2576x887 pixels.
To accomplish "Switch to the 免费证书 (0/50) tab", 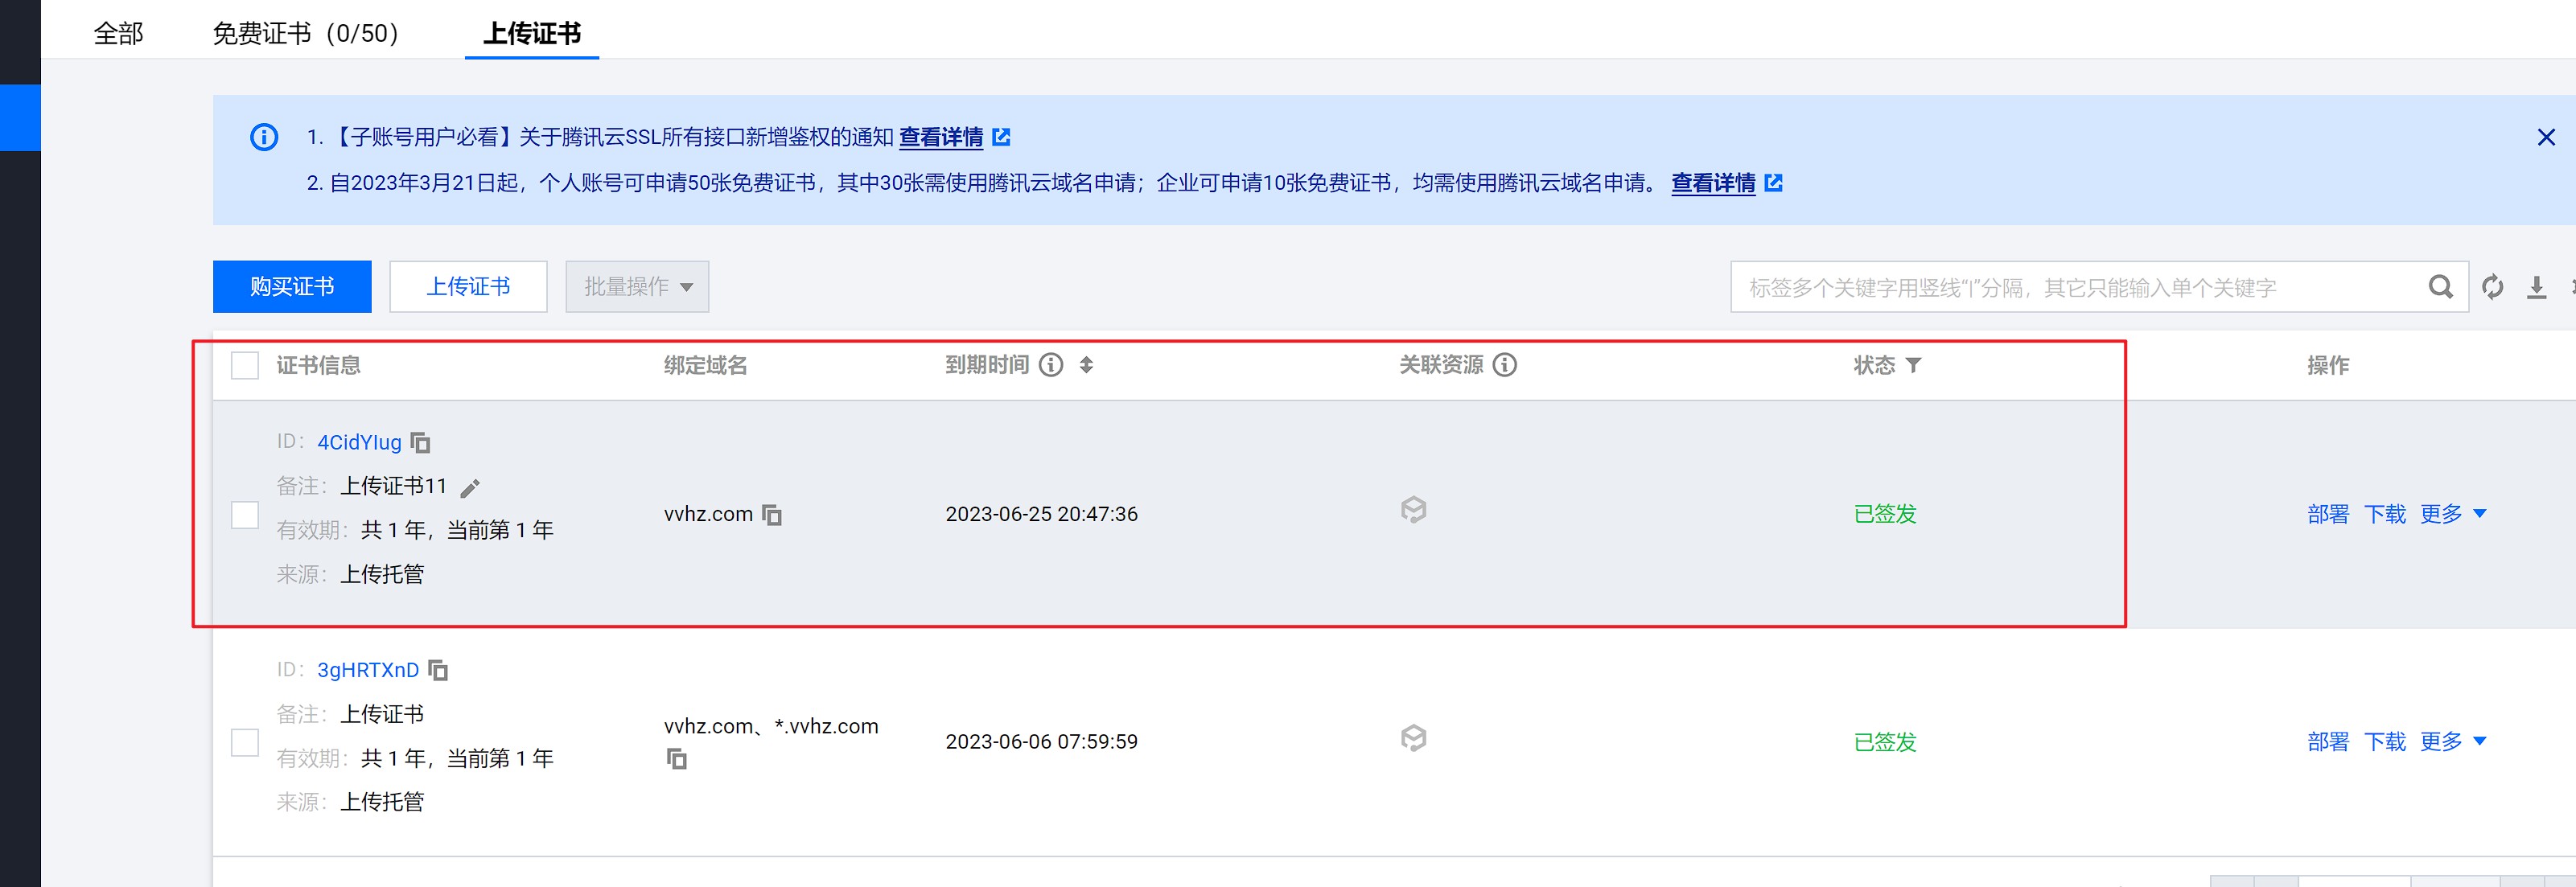I will [305, 33].
